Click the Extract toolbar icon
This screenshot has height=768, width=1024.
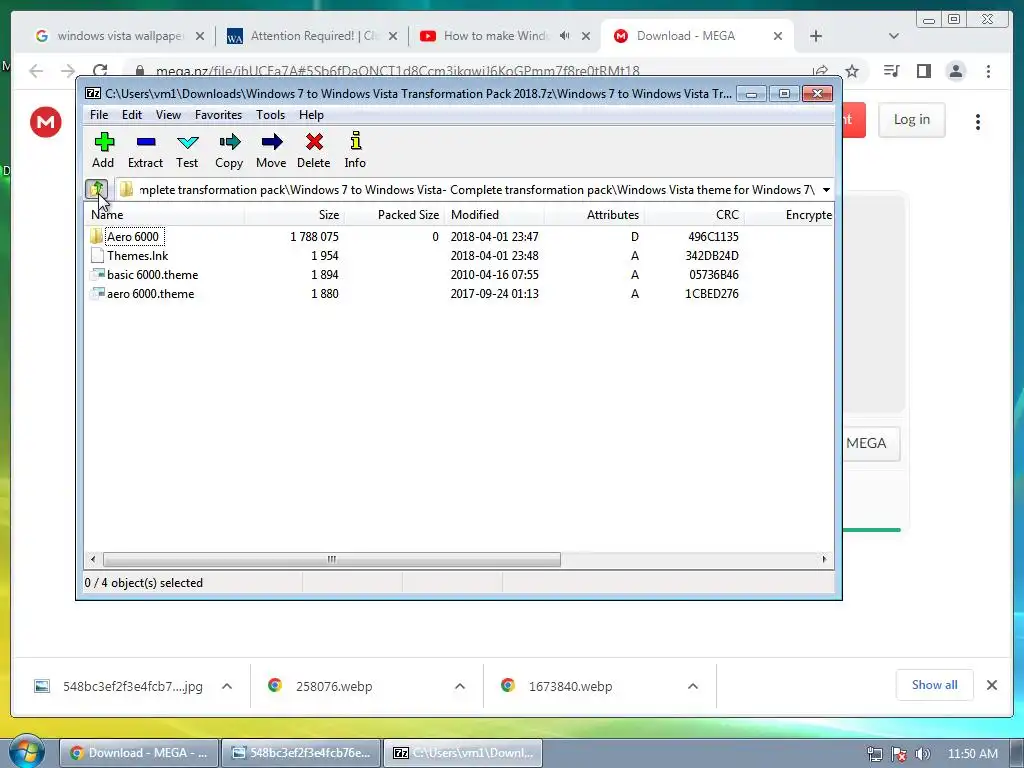point(146,142)
